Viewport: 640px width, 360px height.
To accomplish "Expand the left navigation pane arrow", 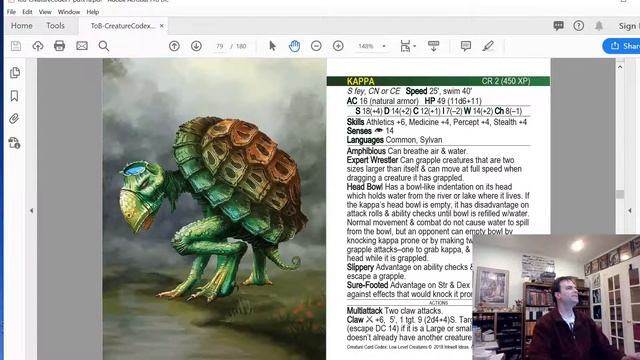I will coord(31,211).
